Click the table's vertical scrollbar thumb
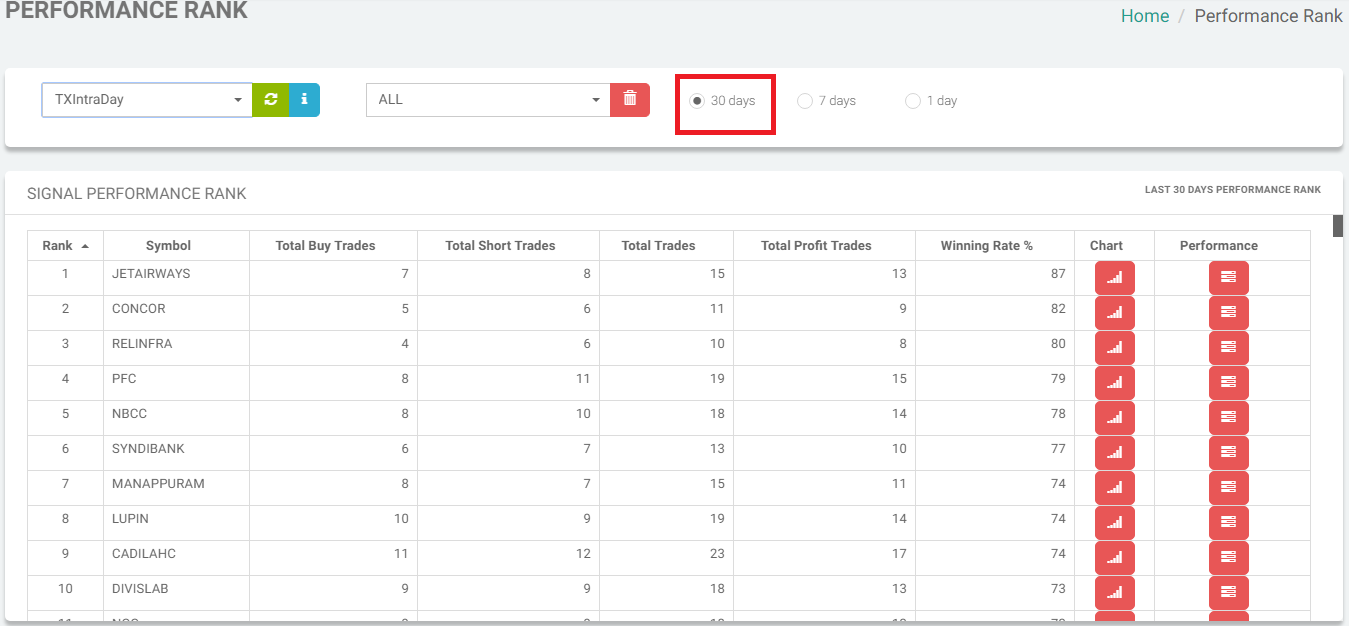 (x=1338, y=226)
